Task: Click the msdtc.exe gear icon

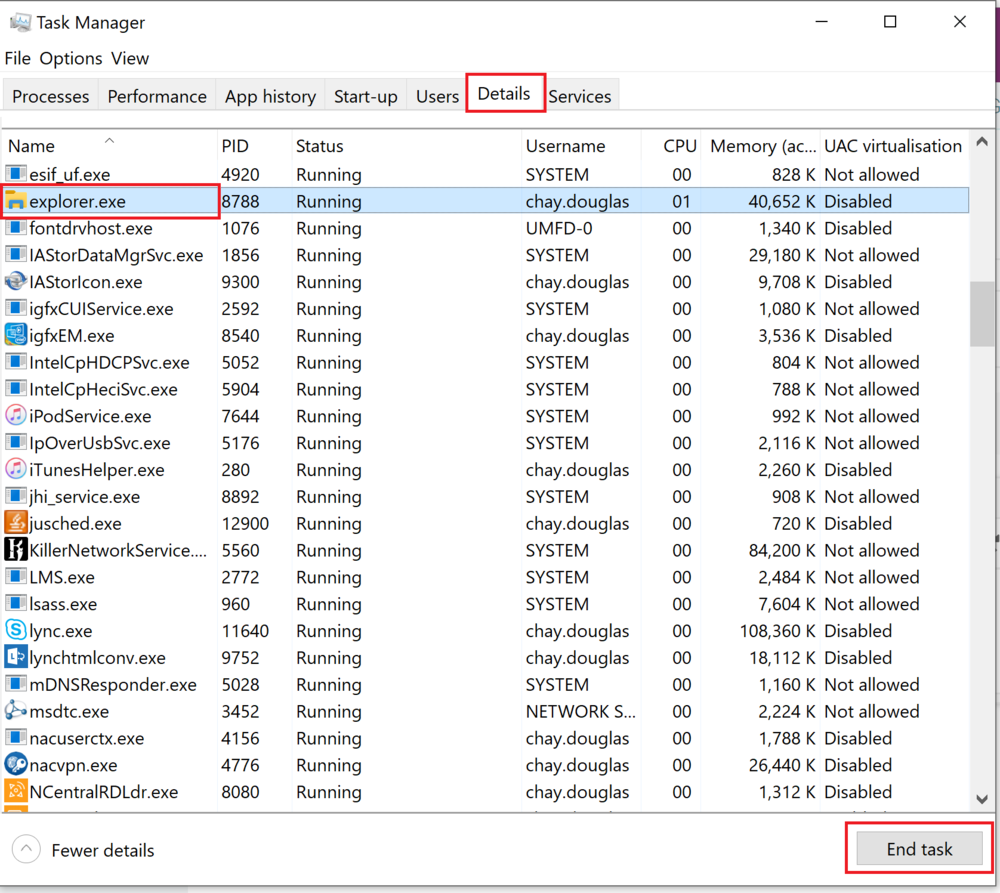Action: [14, 711]
